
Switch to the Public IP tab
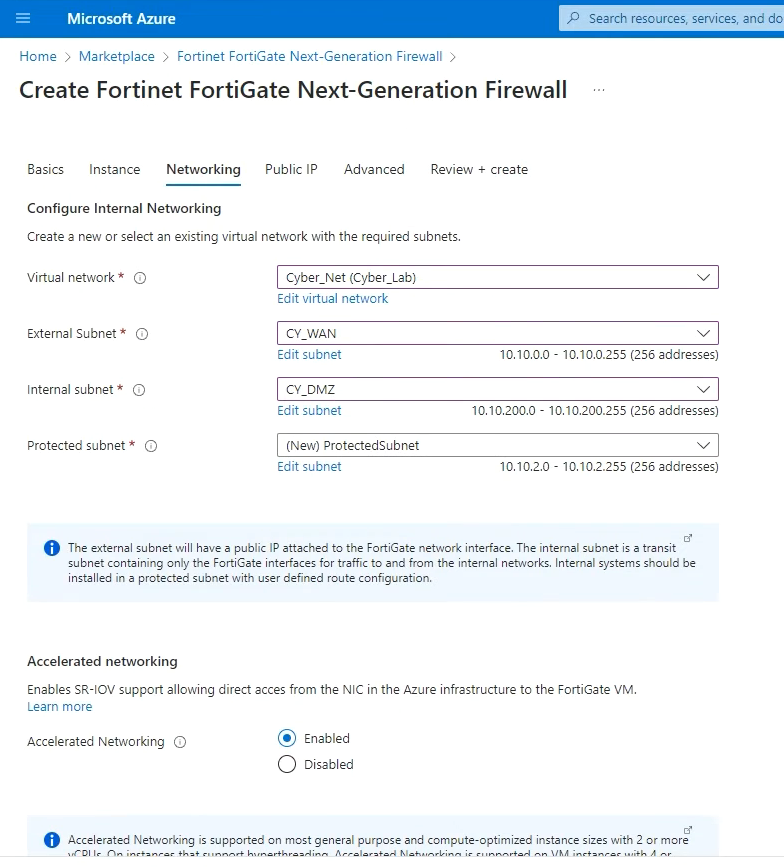tap(291, 169)
